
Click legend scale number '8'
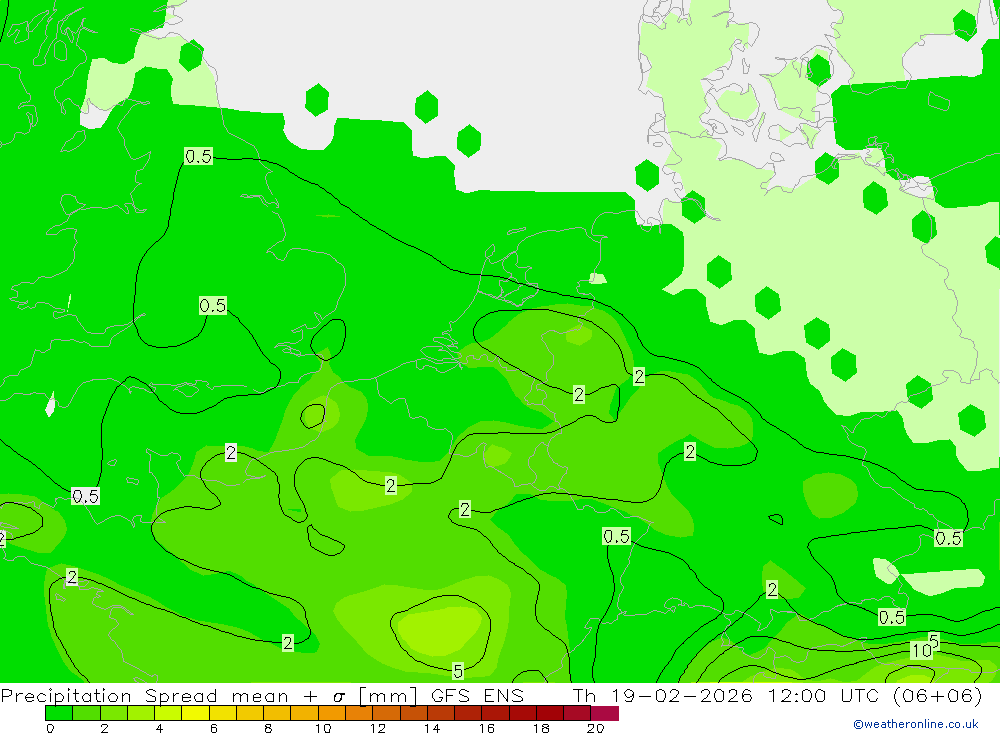tap(268, 728)
